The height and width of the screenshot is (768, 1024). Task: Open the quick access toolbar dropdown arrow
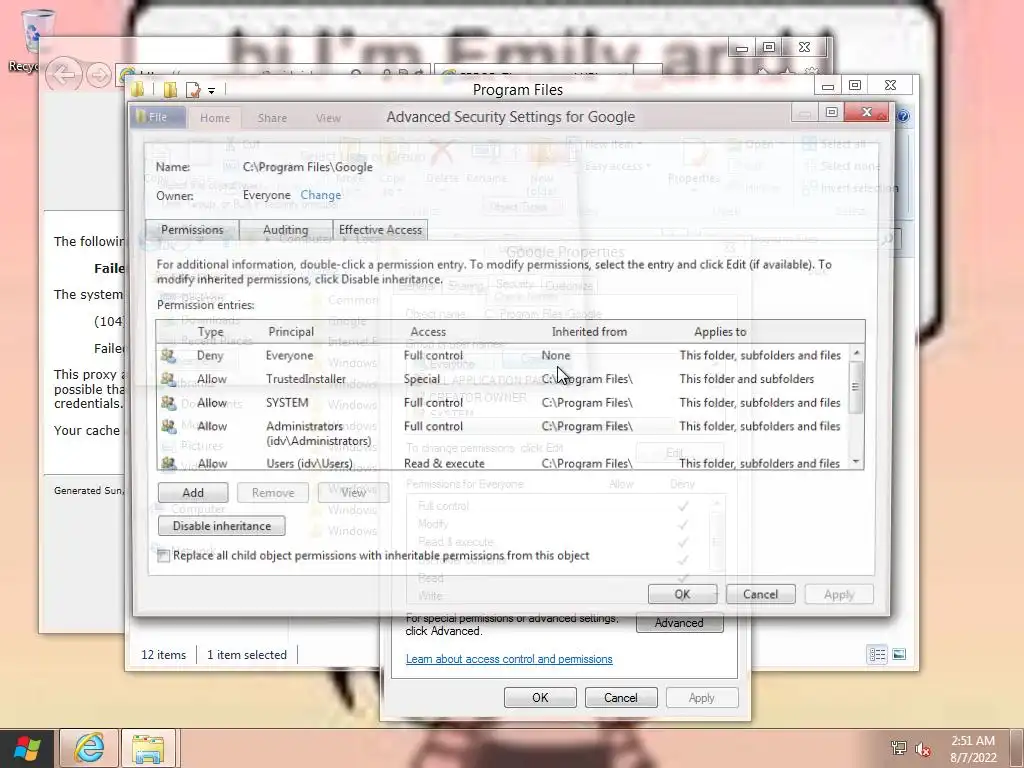pyautogui.click(x=212, y=91)
